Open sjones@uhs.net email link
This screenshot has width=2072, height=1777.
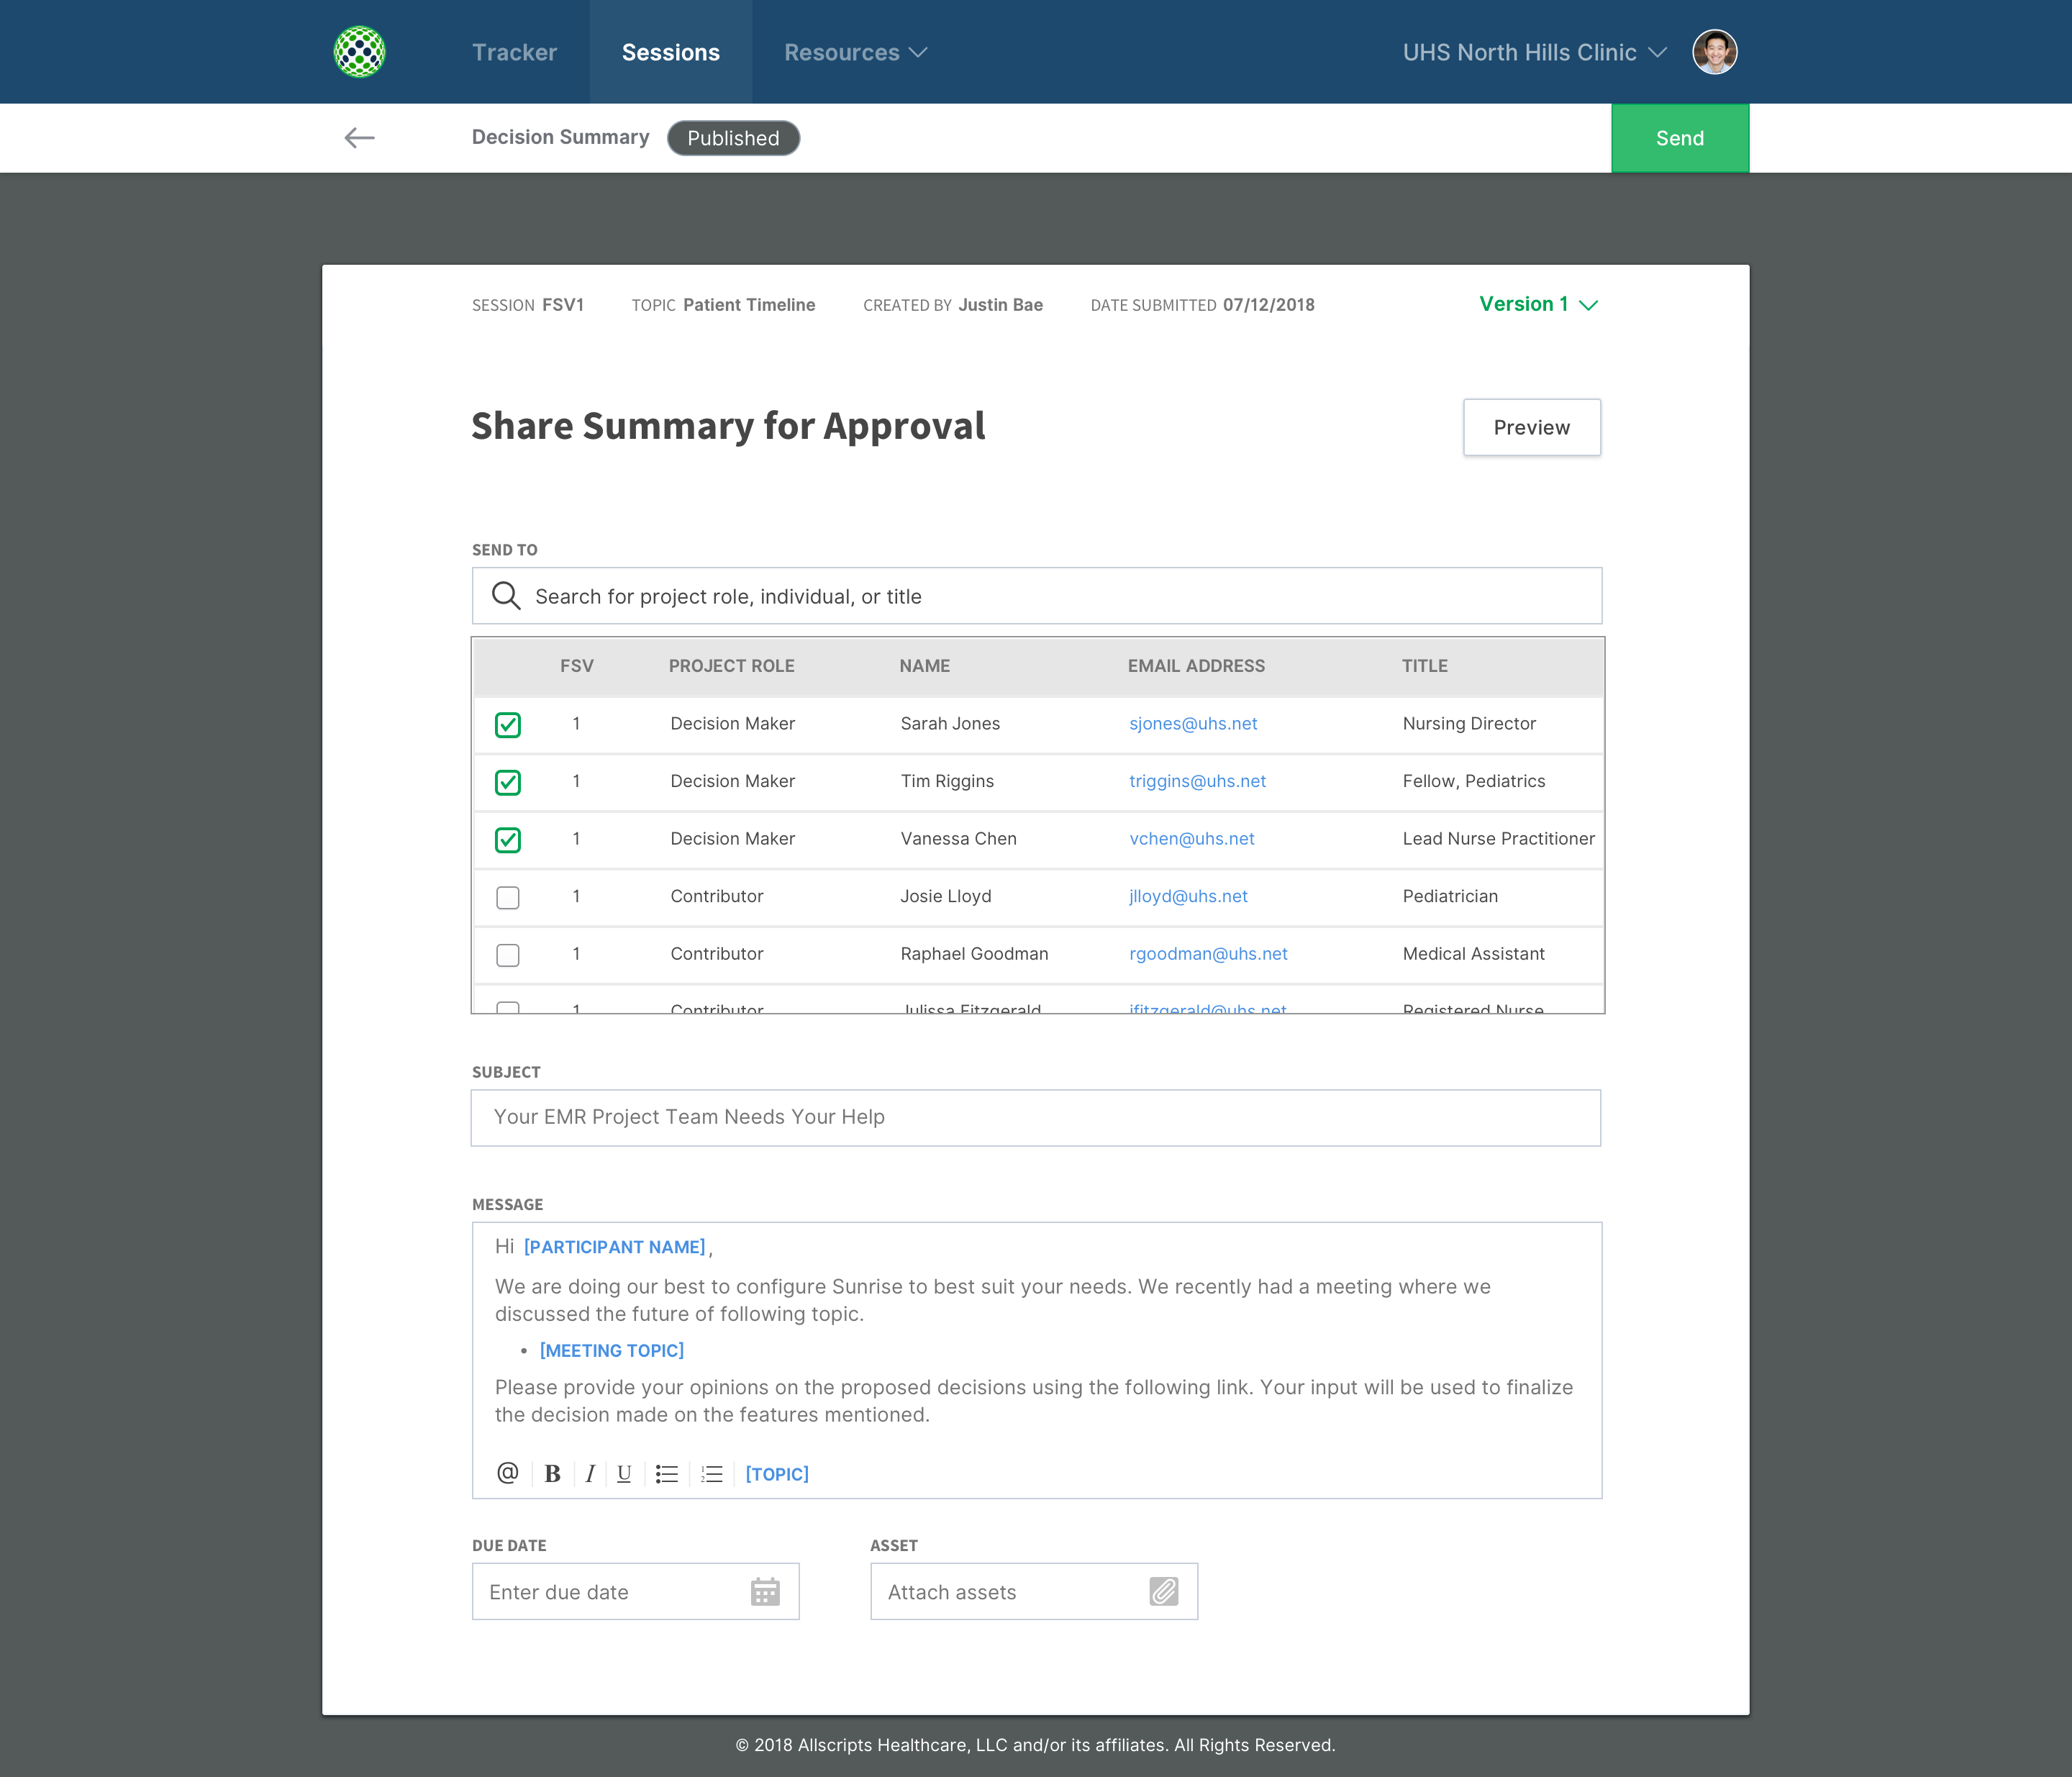coord(1193,723)
